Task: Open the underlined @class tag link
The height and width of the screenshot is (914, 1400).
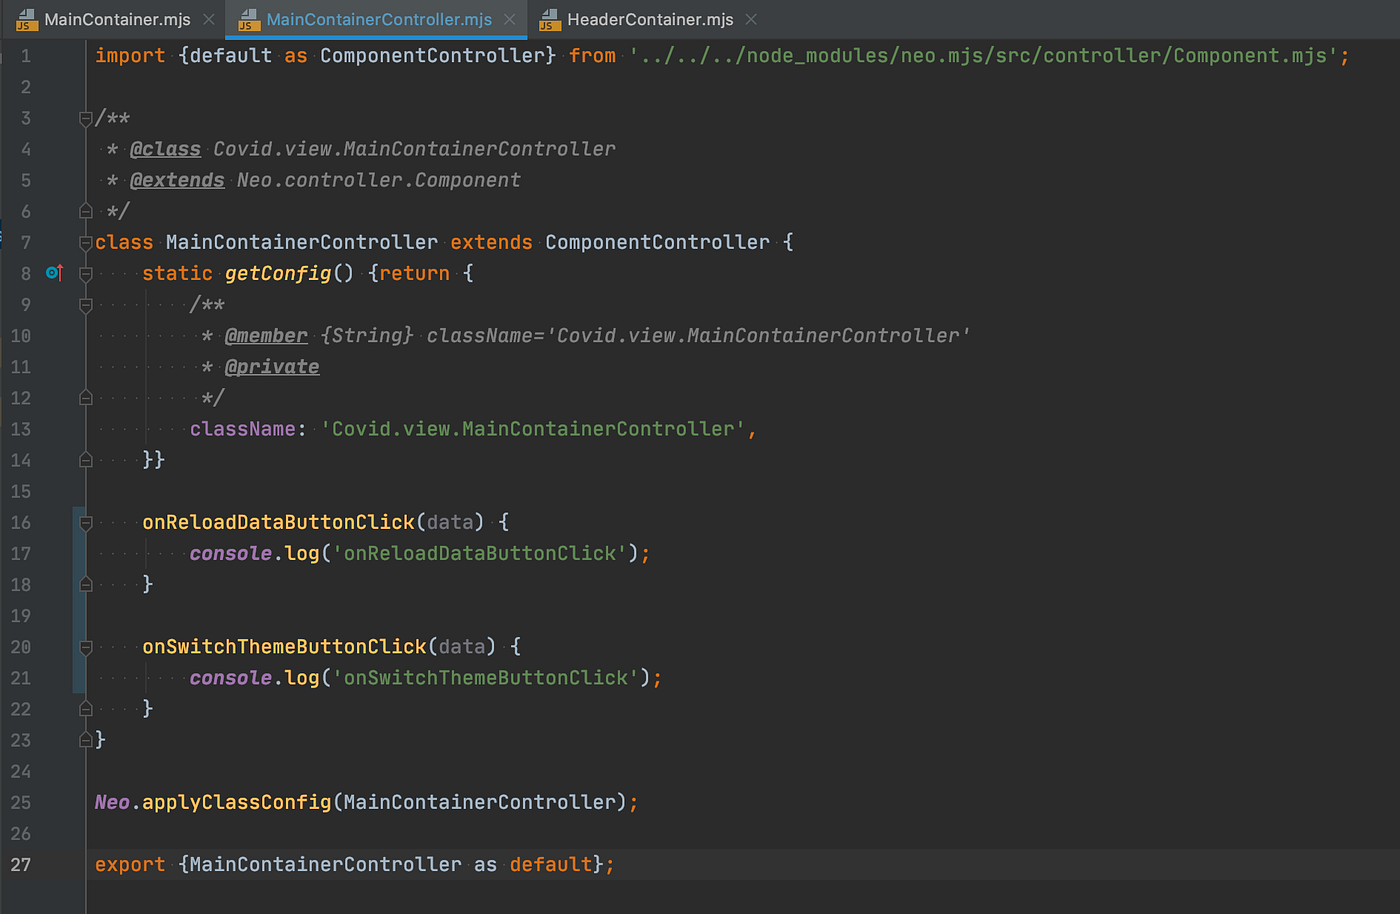Action: [165, 148]
